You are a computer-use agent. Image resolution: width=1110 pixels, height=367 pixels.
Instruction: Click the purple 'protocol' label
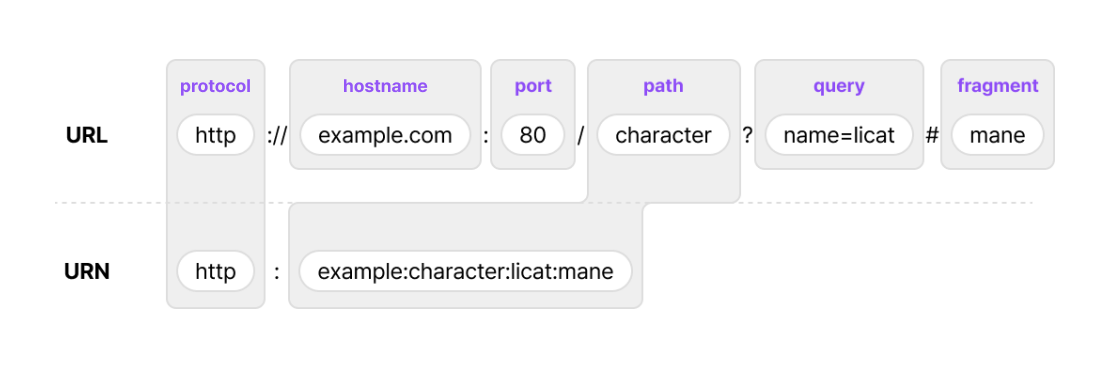click(215, 86)
